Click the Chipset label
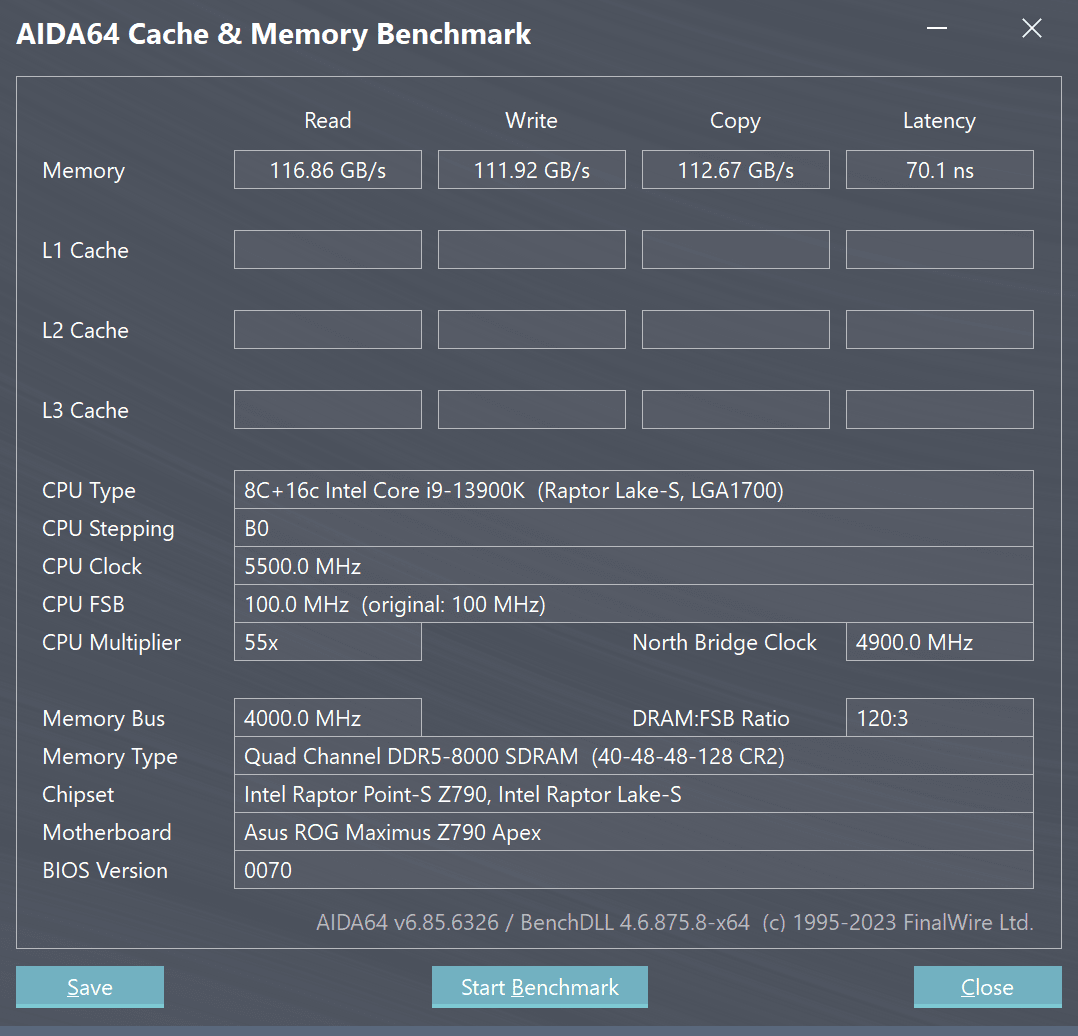 tap(78, 795)
